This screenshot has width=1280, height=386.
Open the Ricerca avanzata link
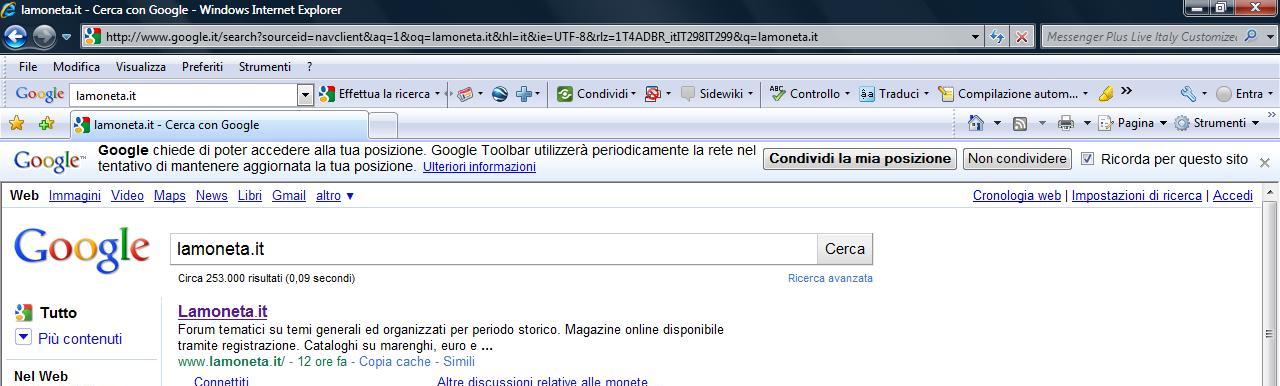tap(830, 278)
